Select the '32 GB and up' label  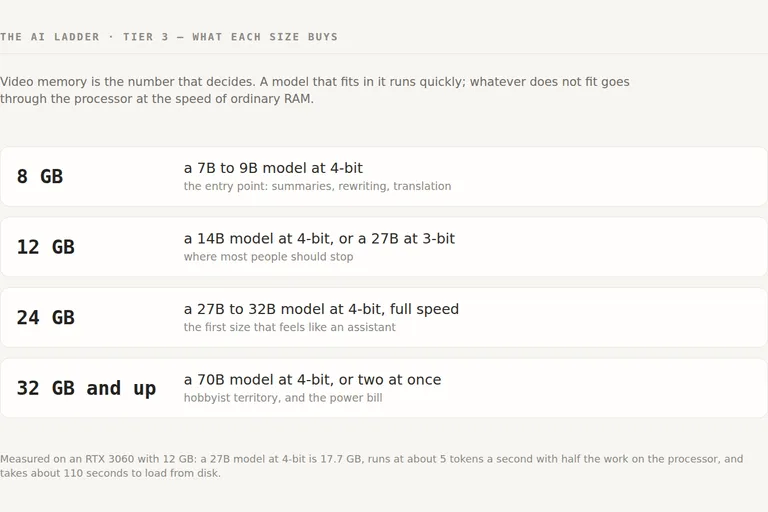(x=87, y=388)
